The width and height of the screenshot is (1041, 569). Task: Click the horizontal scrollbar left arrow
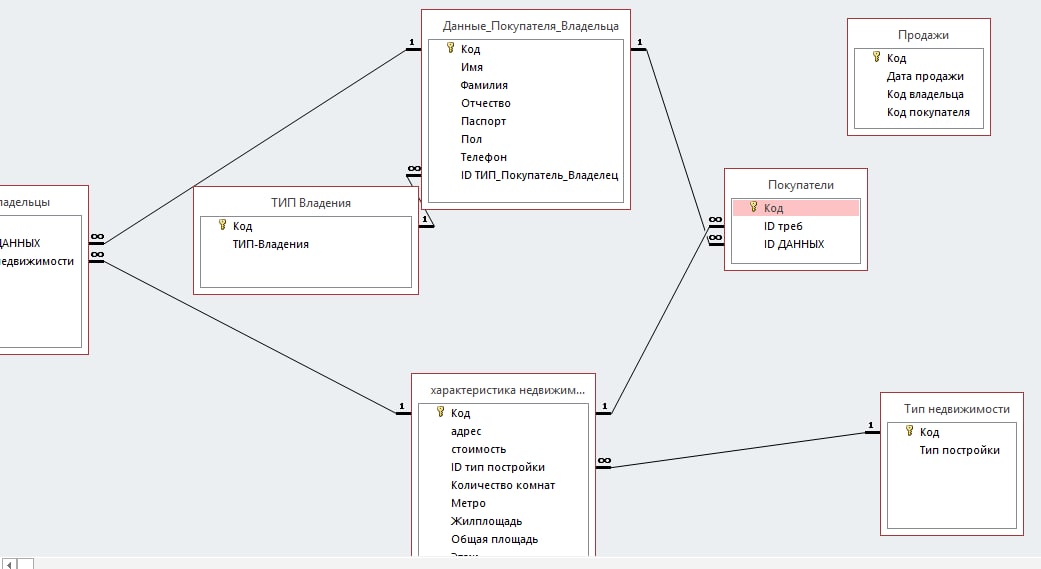(x=9, y=564)
